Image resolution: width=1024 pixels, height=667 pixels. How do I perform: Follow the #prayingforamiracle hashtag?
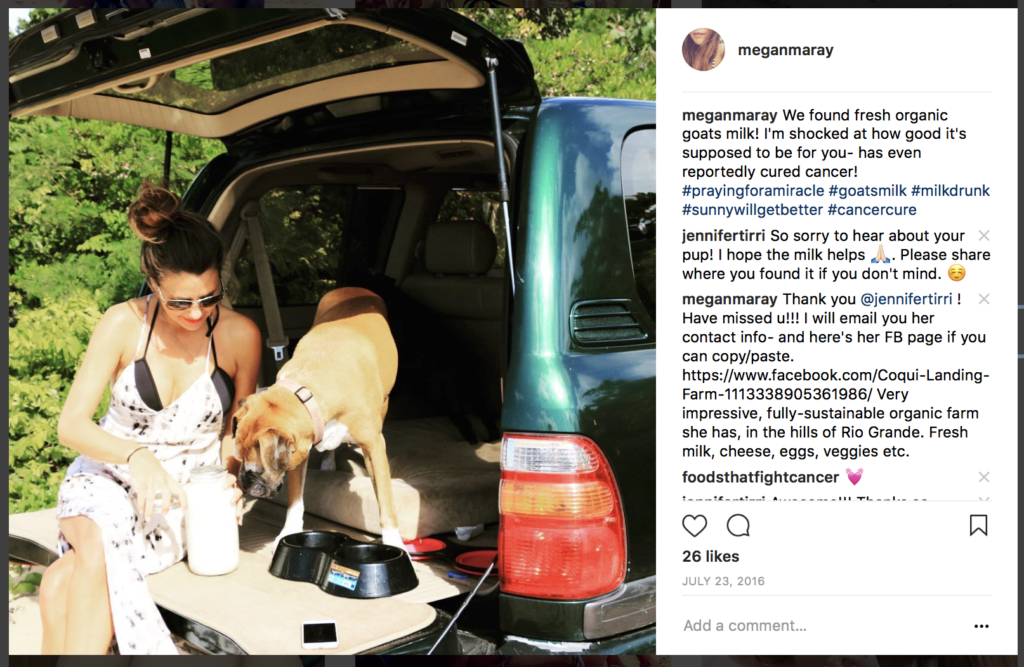pos(753,191)
